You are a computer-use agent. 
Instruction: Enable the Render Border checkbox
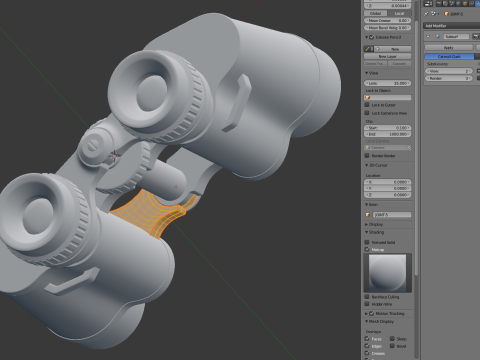click(x=367, y=156)
